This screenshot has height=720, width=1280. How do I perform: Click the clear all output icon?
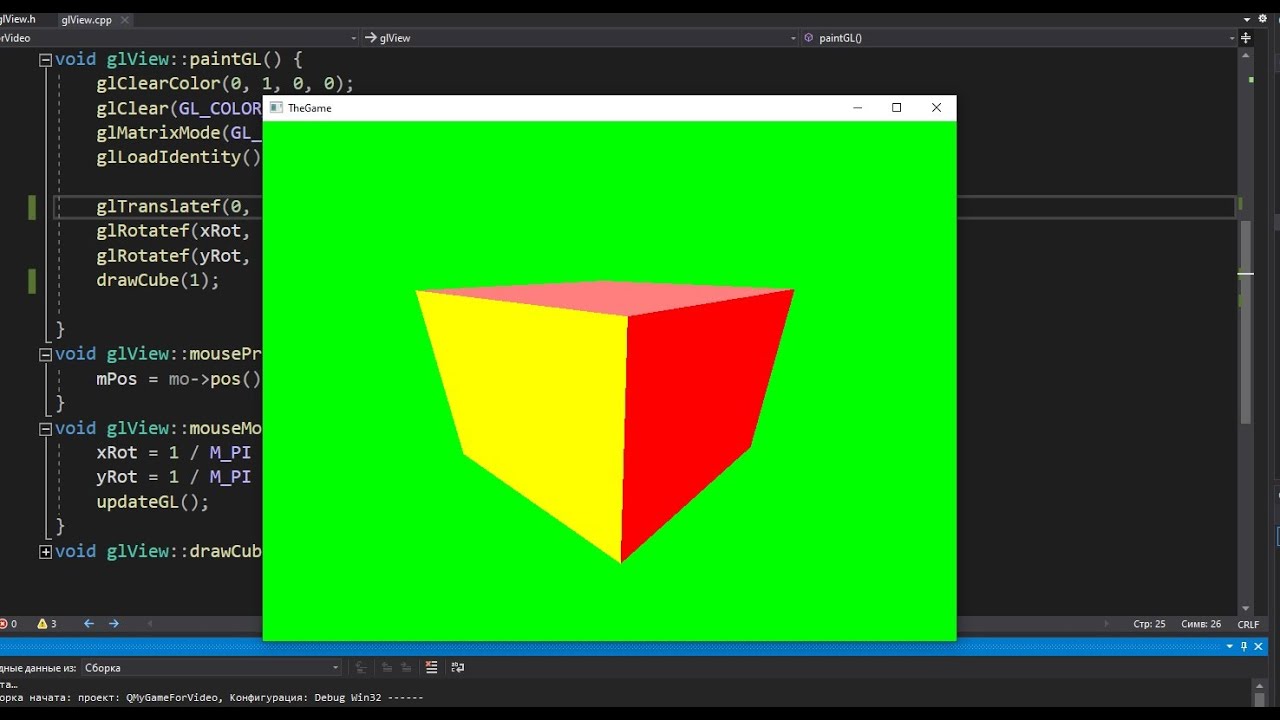pos(432,668)
